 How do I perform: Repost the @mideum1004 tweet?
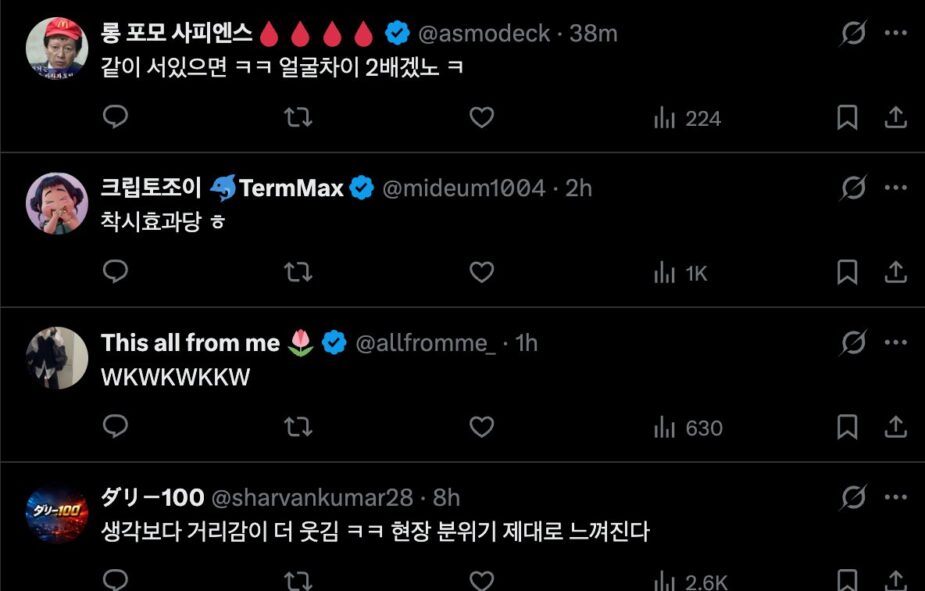[298, 272]
